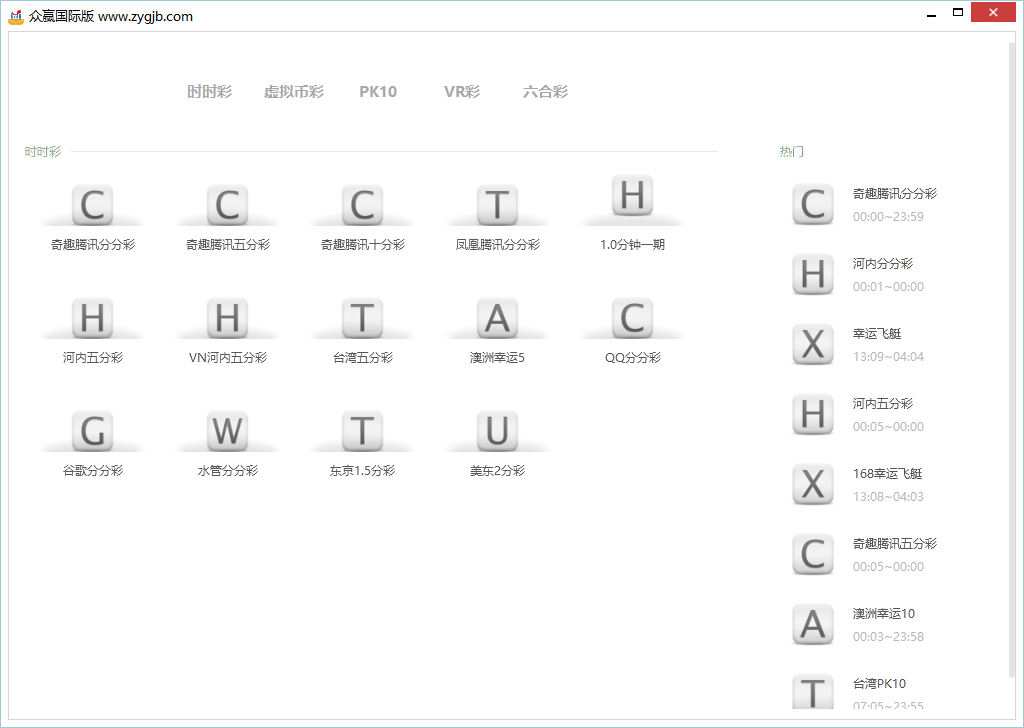Open the 奇趣腾讯五分彩 C icon in the main grid

point(227,205)
